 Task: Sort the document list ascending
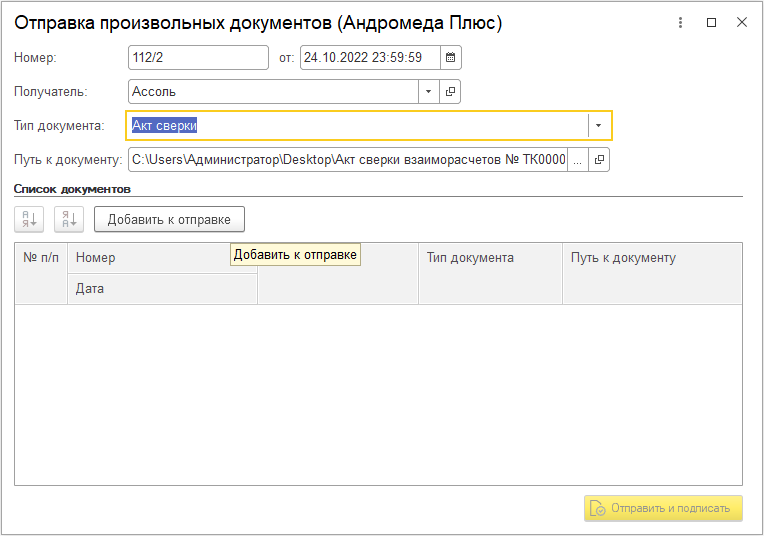click(x=29, y=219)
